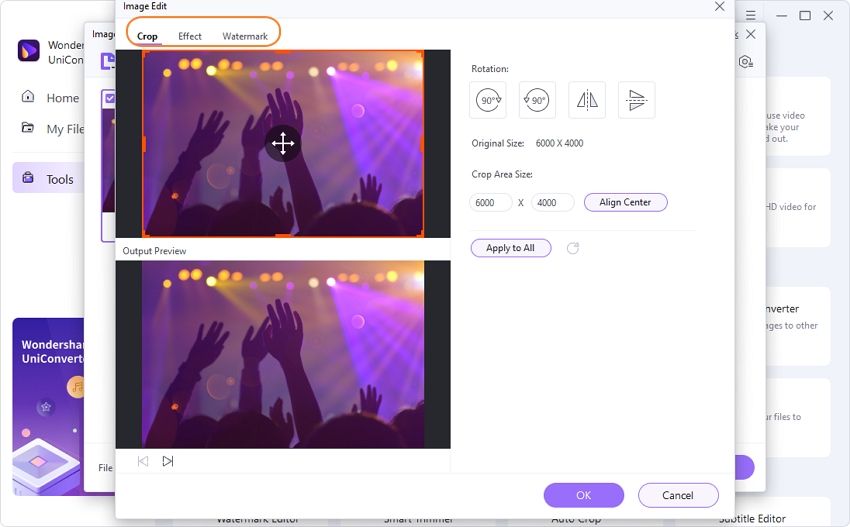Toggle the image thumbnail checkbox
Screen dimensions: 850x527
[x=110, y=98]
